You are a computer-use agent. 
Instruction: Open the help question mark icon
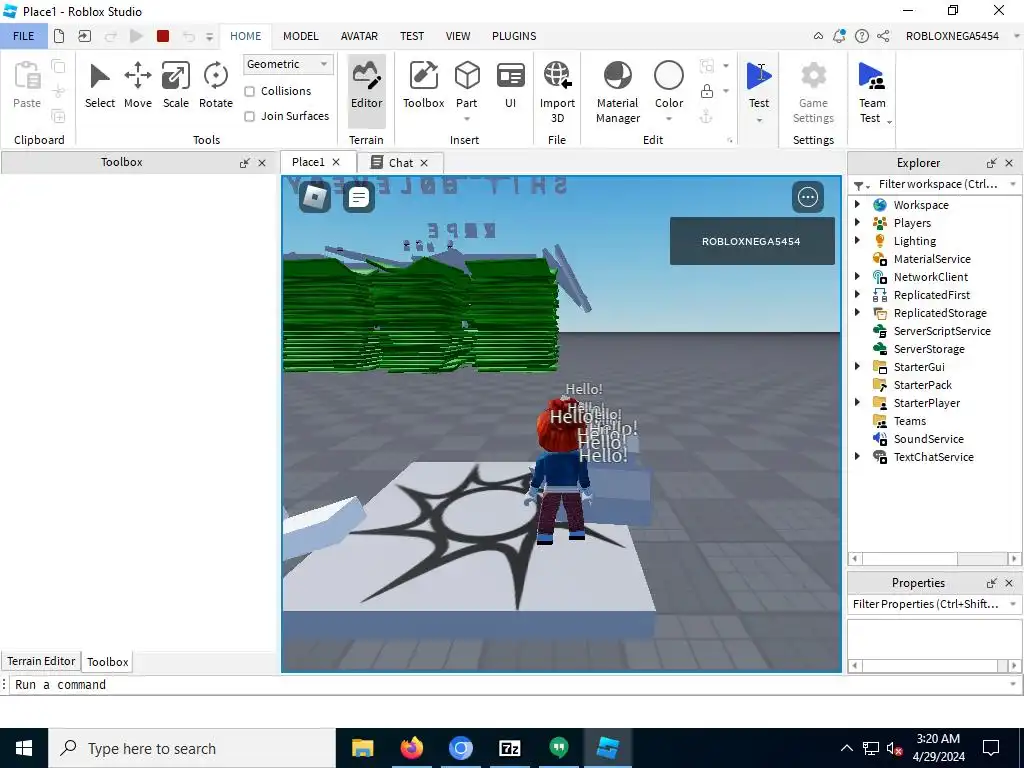click(x=861, y=36)
